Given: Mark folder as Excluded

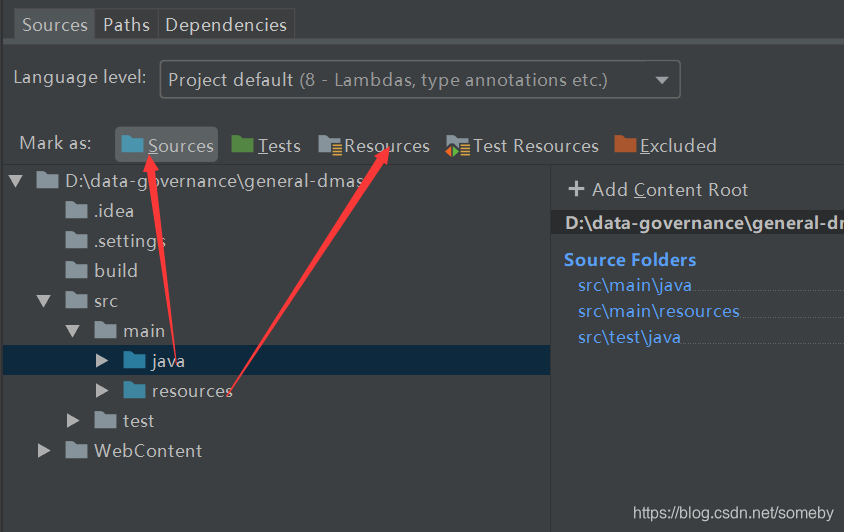Looking at the screenshot, I should pos(665,145).
